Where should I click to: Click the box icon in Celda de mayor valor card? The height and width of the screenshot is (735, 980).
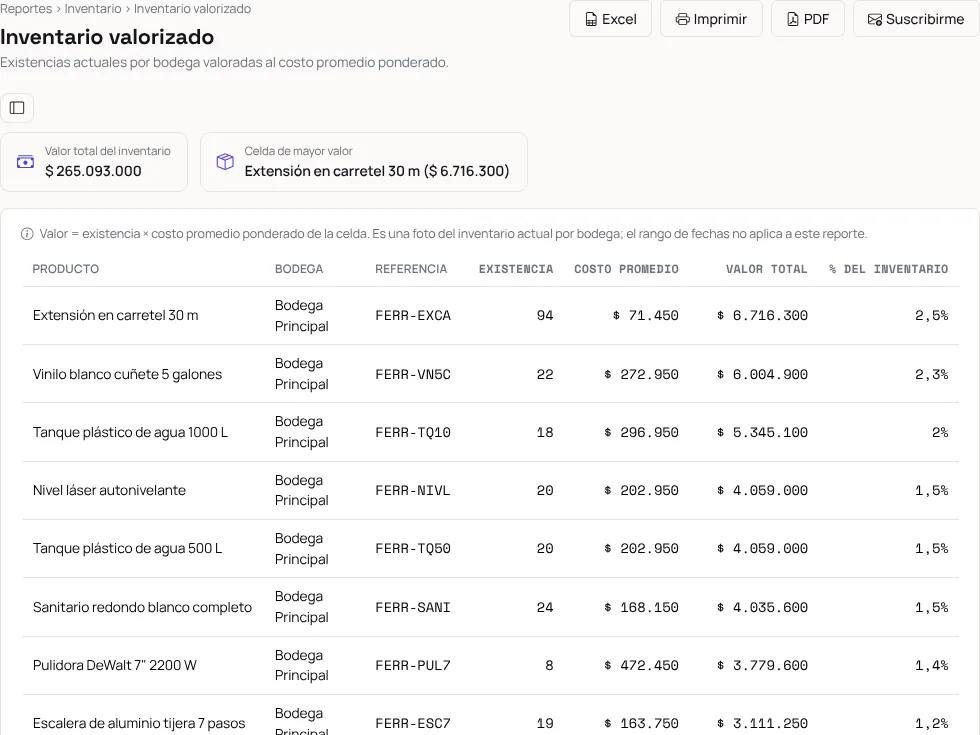(225, 162)
